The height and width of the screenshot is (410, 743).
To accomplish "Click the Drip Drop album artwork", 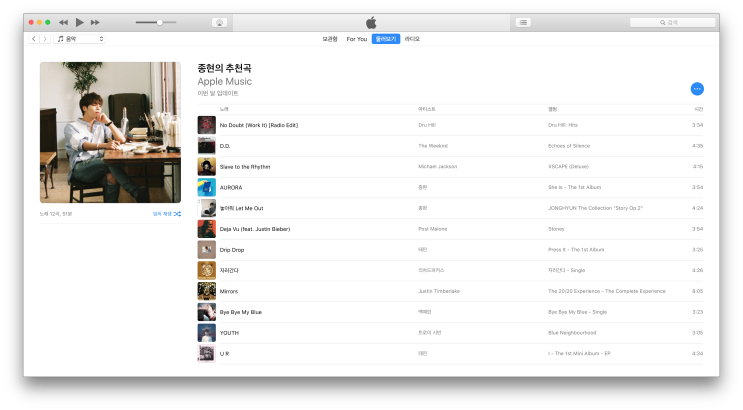I will 207,250.
